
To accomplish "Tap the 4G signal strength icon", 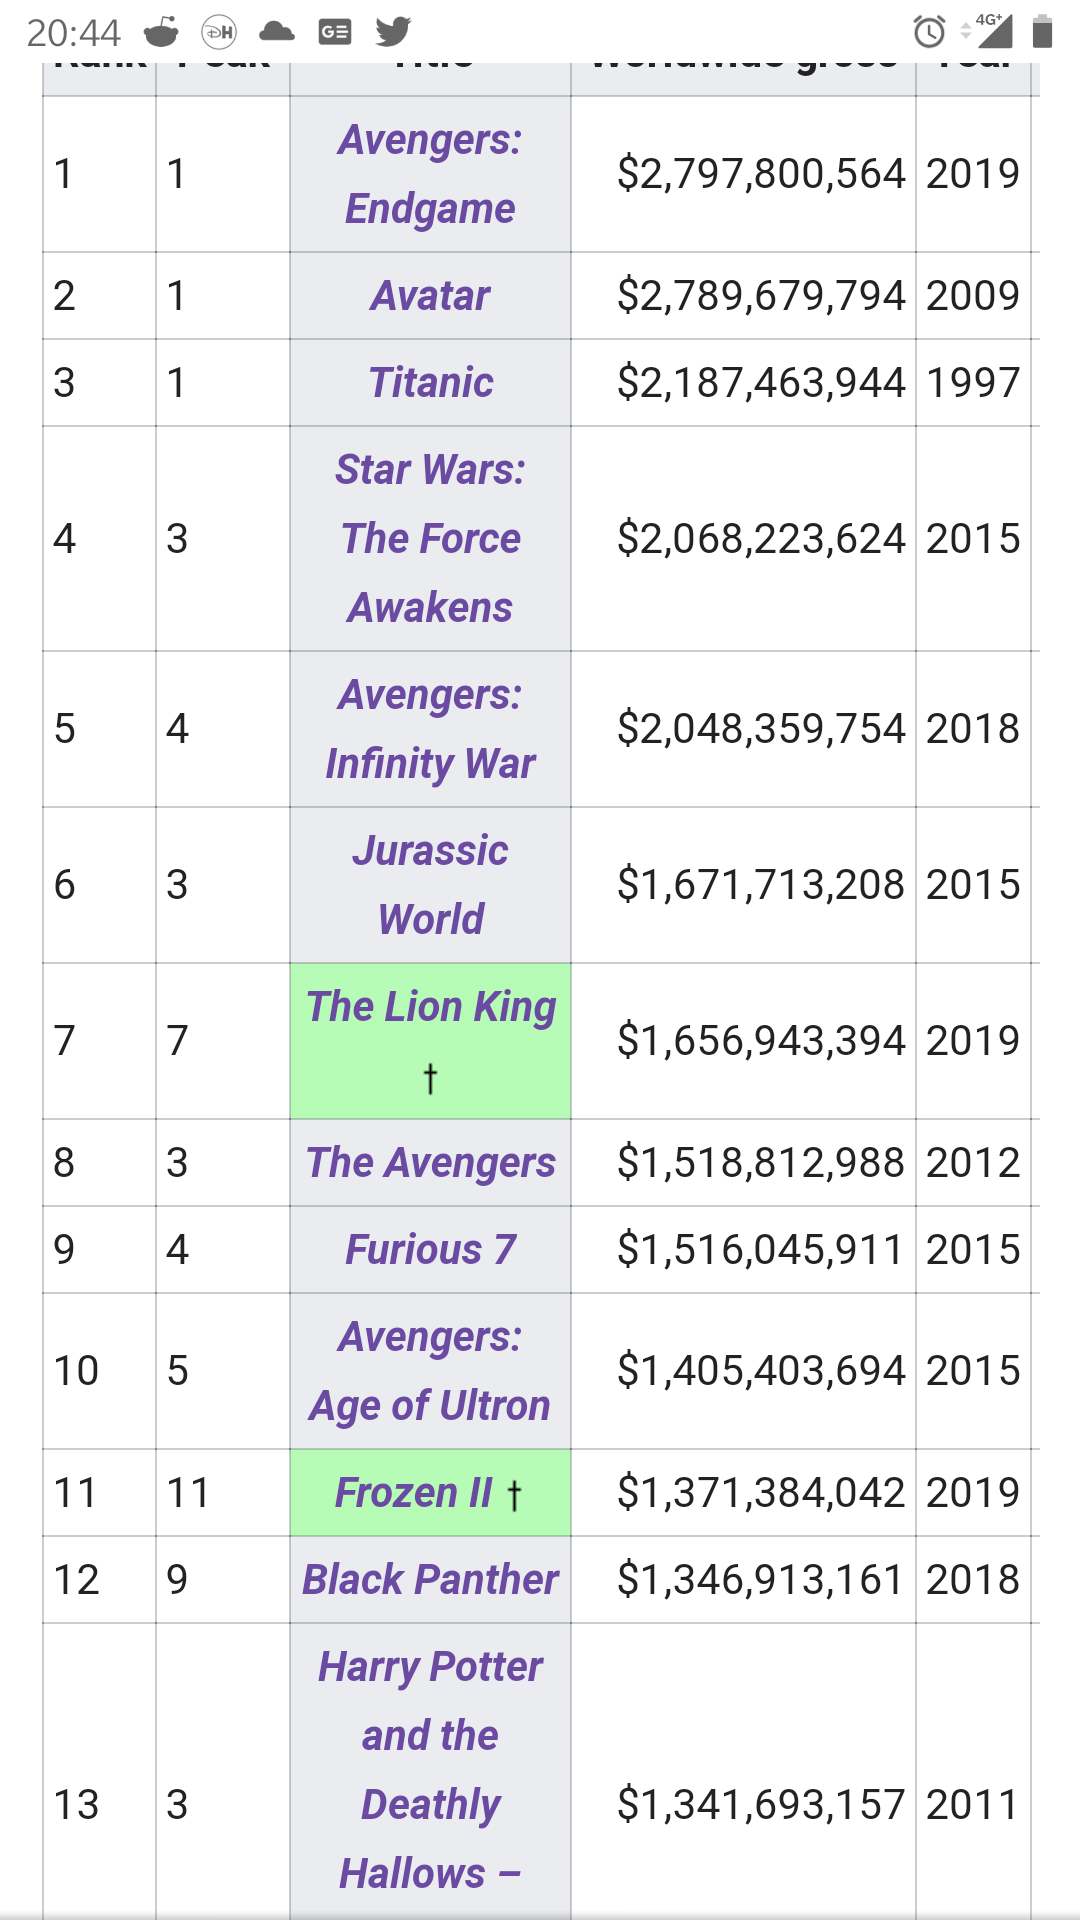I will pos(992,31).
